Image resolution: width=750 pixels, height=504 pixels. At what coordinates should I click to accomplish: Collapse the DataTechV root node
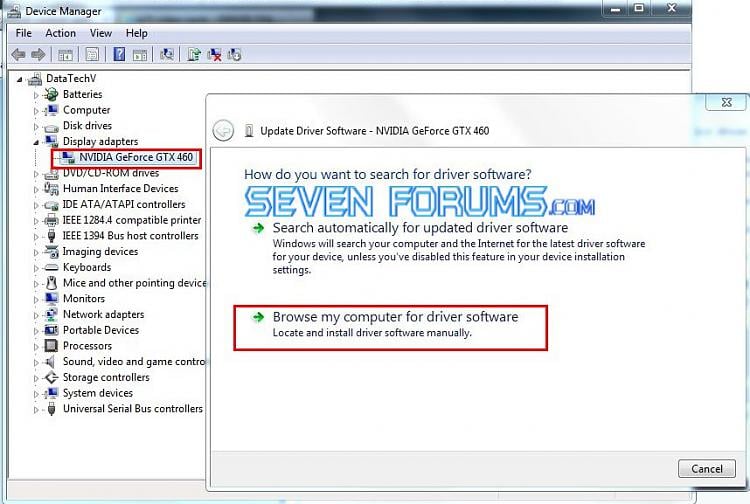coord(19,79)
